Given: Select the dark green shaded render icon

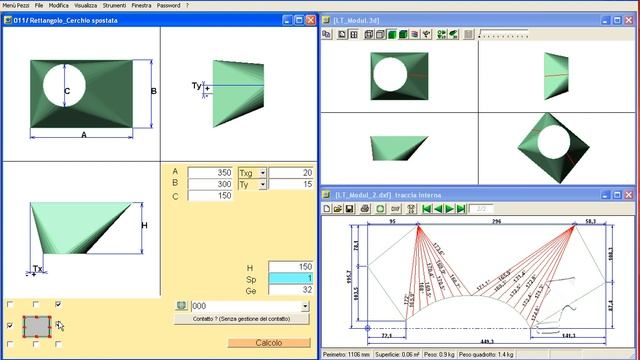Looking at the screenshot, I should tap(403, 35).
